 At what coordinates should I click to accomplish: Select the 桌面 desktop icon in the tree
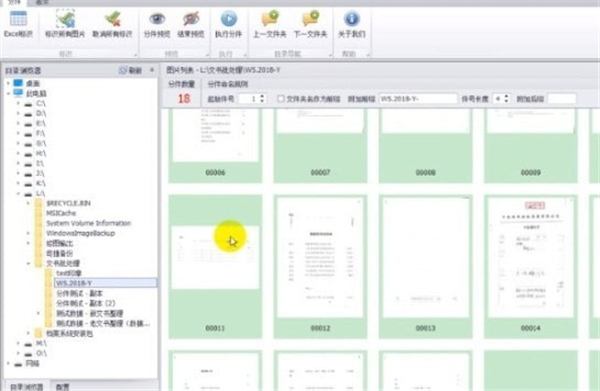18,83
